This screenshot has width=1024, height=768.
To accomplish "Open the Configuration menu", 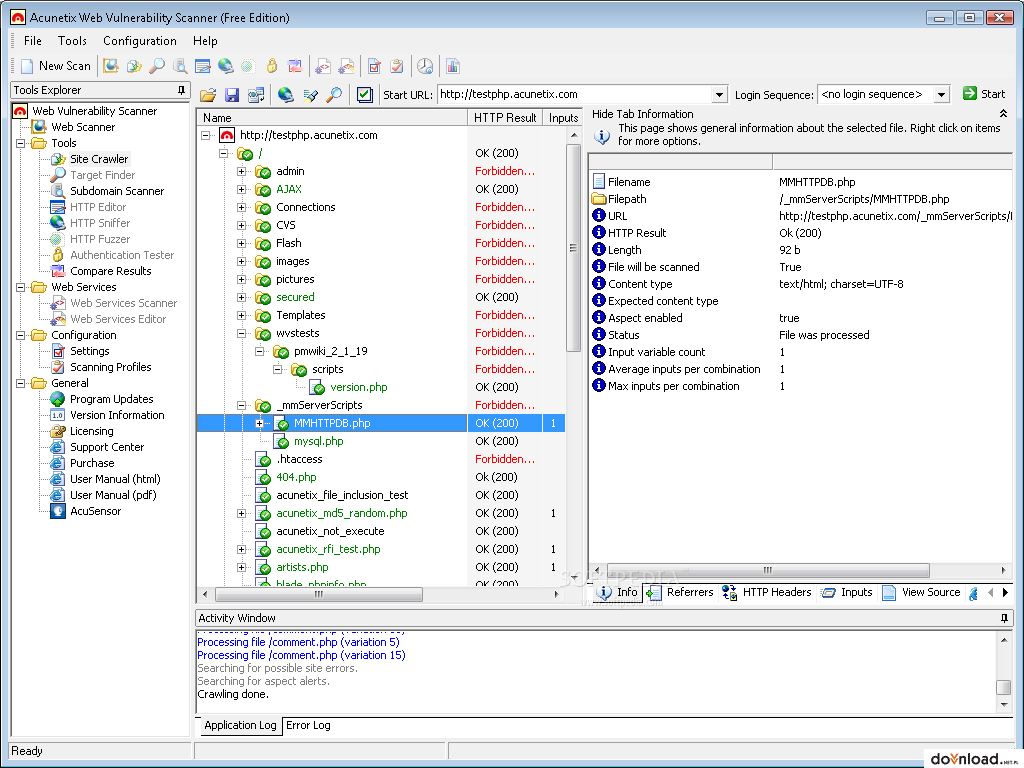I will point(140,40).
